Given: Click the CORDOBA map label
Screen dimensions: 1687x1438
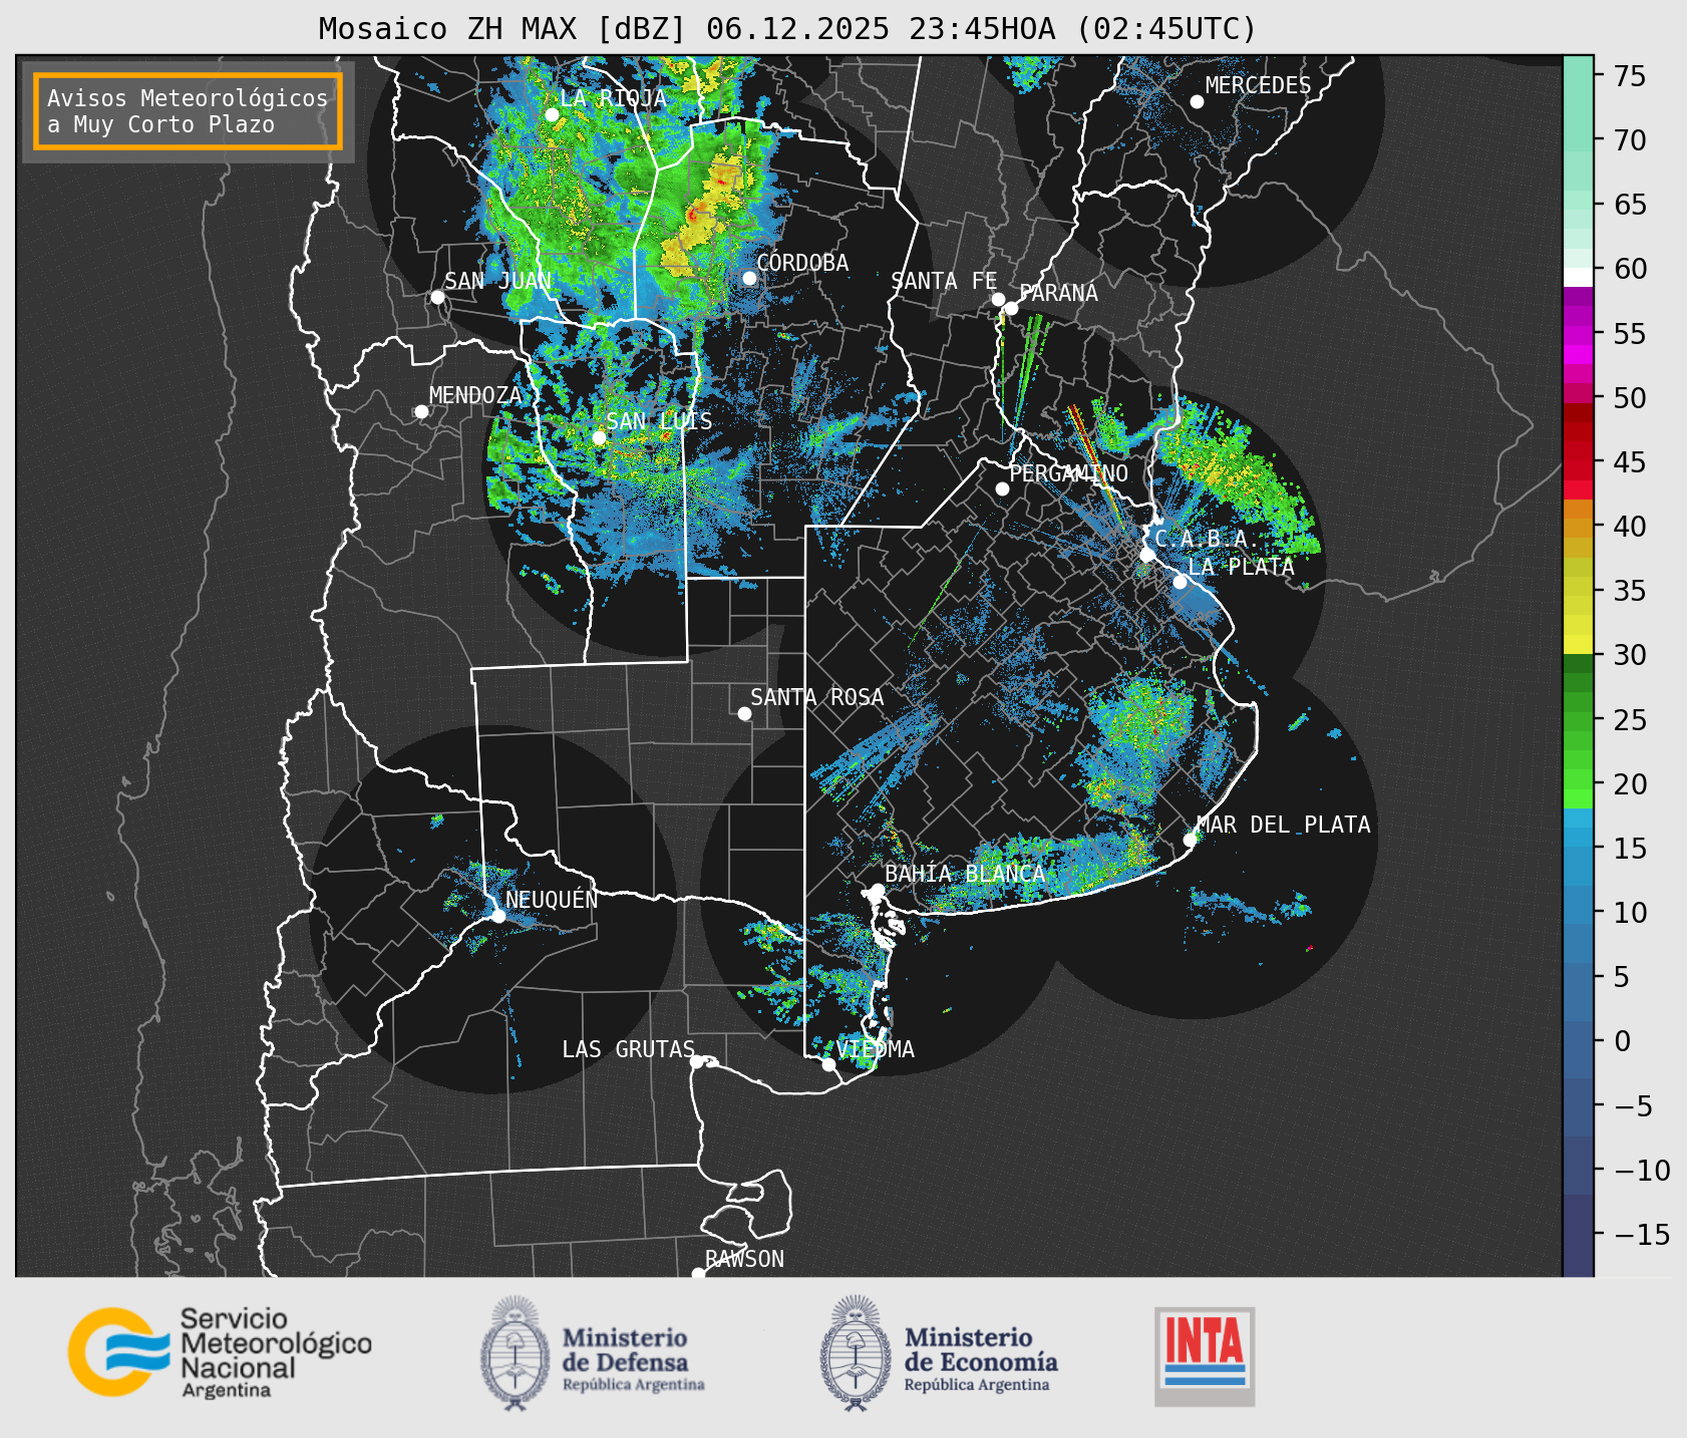Looking at the screenshot, I should pos(803,263).
